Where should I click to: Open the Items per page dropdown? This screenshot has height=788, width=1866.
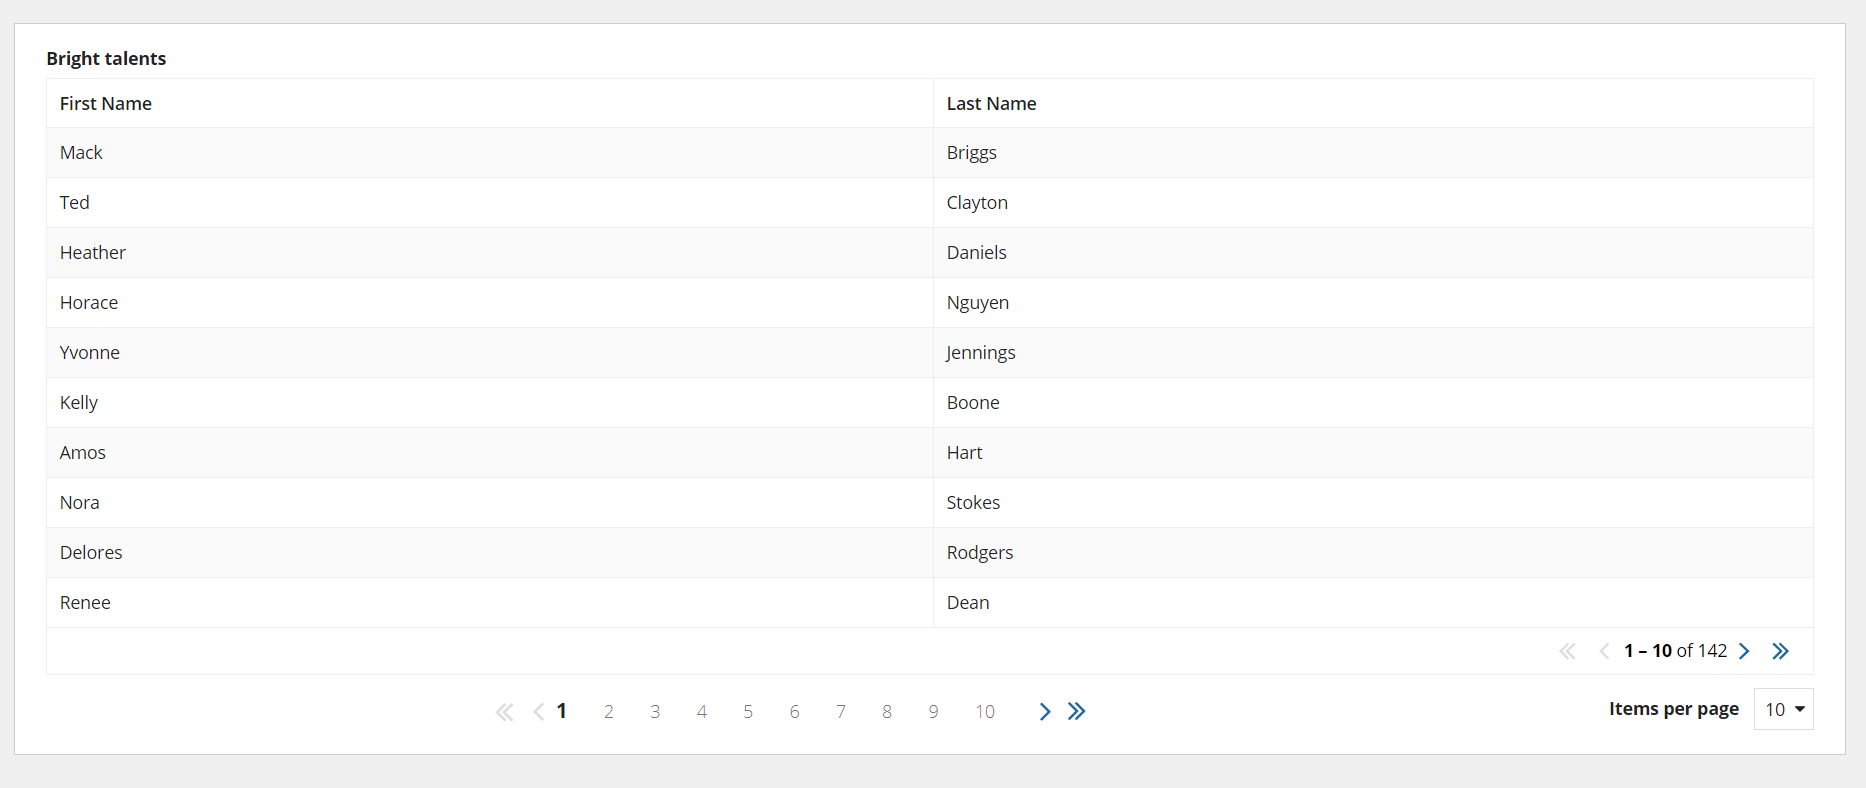tap(1783, 709)
